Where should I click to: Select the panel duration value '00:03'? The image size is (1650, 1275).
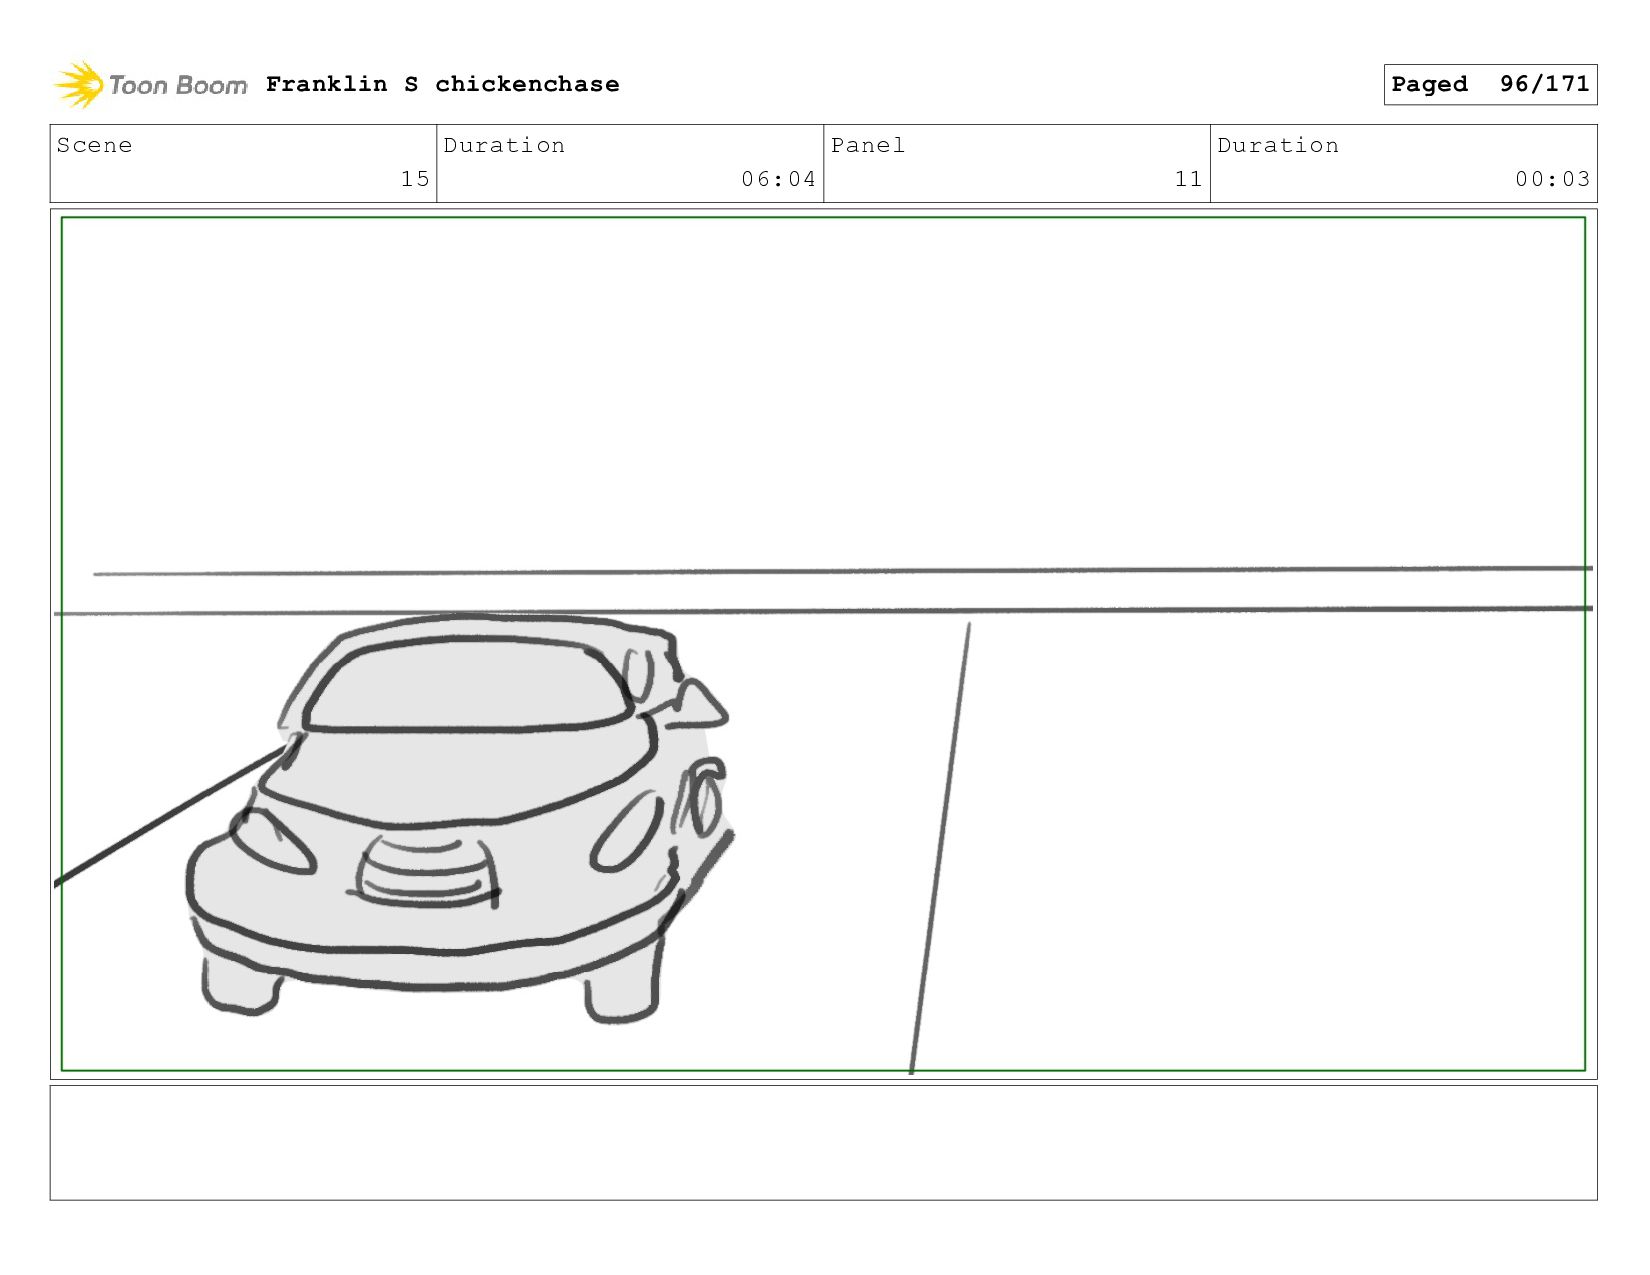click(x=1552, y=179)
